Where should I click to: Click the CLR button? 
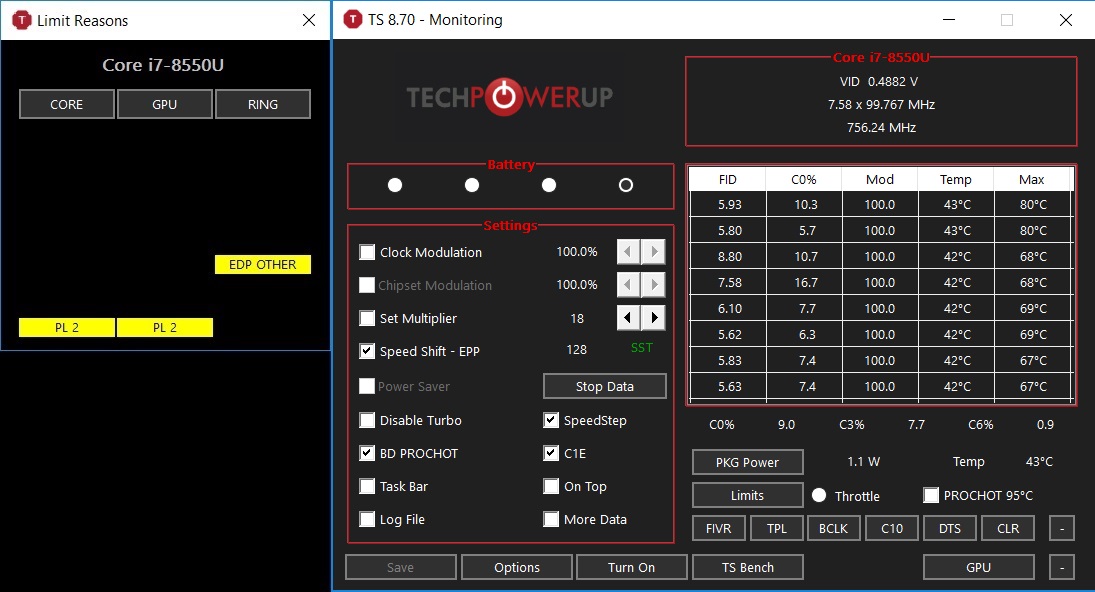(1008, 528)
